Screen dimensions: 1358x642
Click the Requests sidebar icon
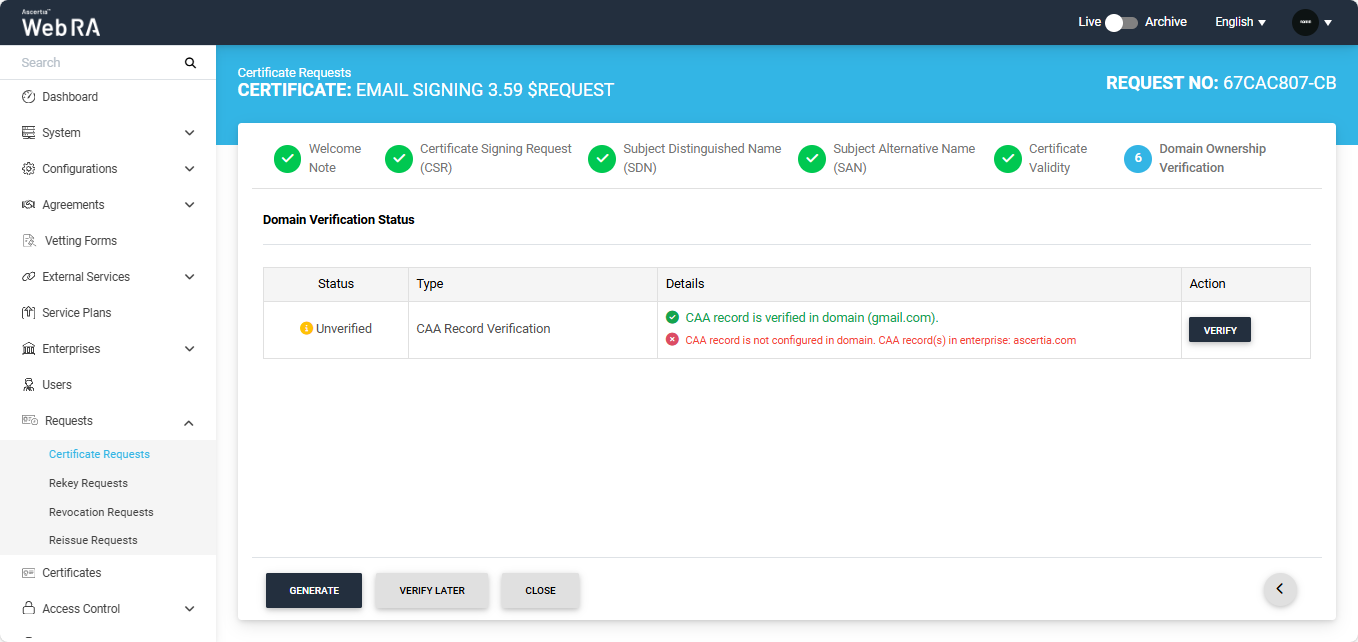(x=30, y=421)
